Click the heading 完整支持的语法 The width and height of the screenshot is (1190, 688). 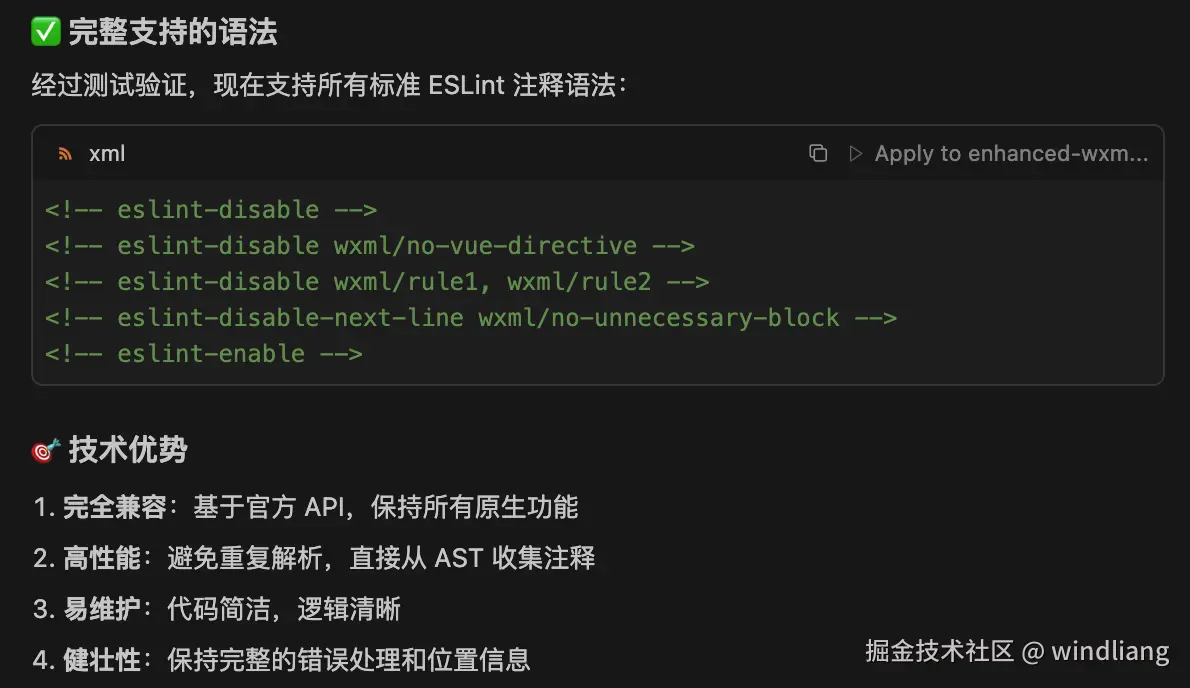tap(172, 33)
